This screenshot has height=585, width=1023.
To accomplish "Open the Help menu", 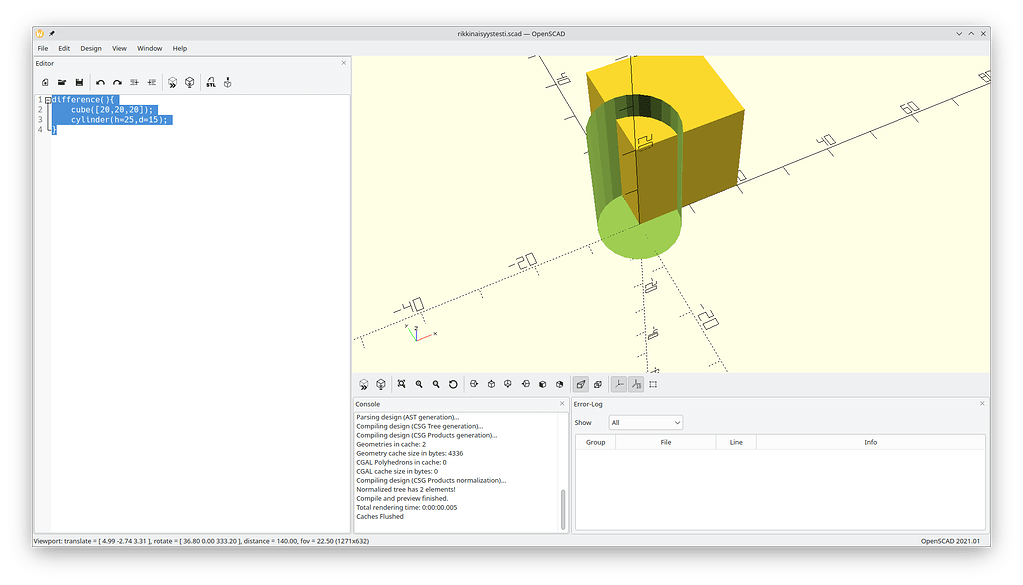I will click(179, 48).
